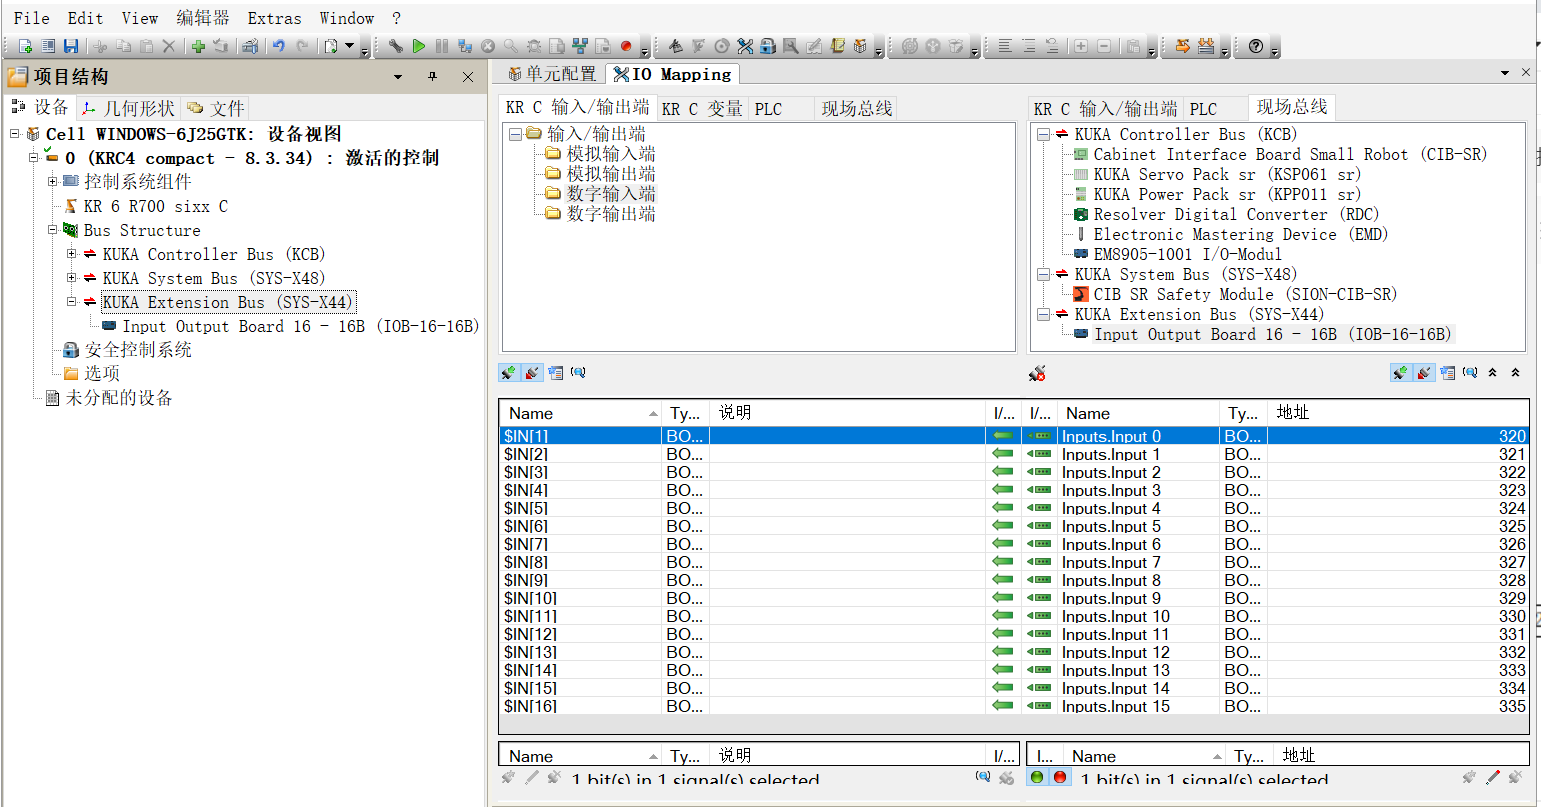Click the blue padlock toolbar icon
Viewport: 1541px width, 807px height.
pyautogui.click(x=768, y=46)
